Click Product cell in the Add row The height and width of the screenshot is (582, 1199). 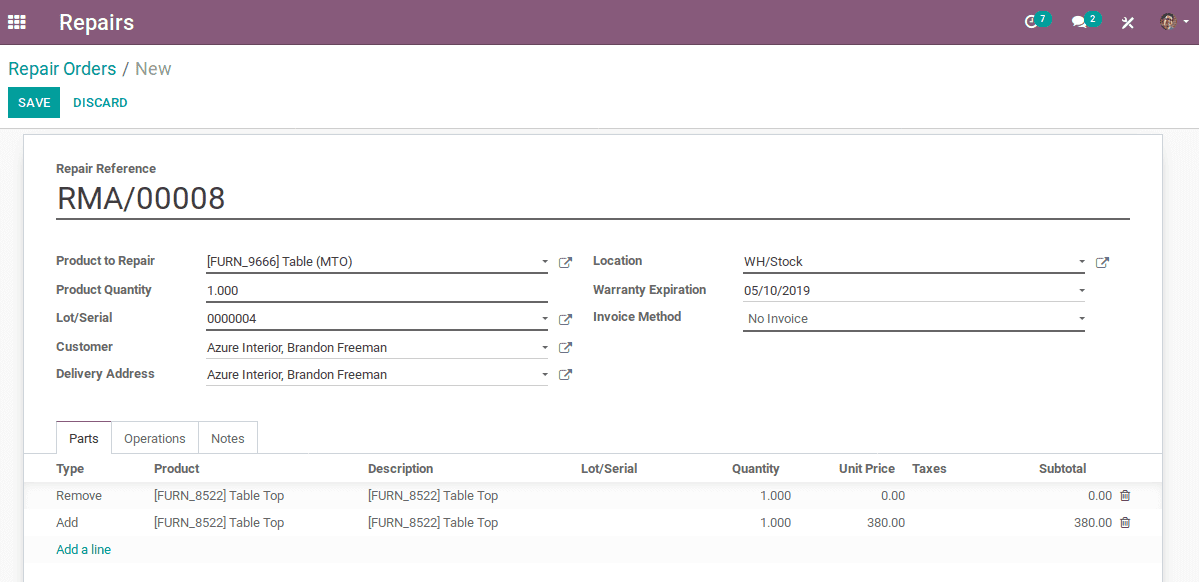click(219, 523)
